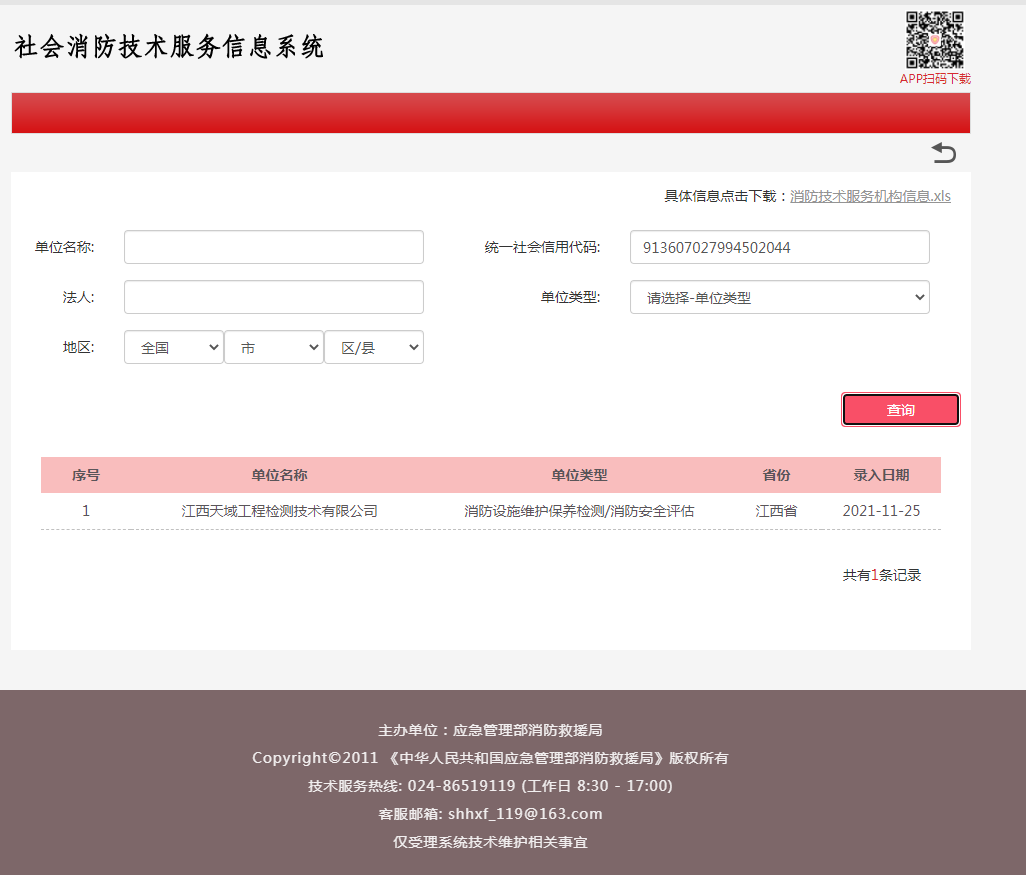
Task: Click the 单位名称 column header
Action: [280, 475]
